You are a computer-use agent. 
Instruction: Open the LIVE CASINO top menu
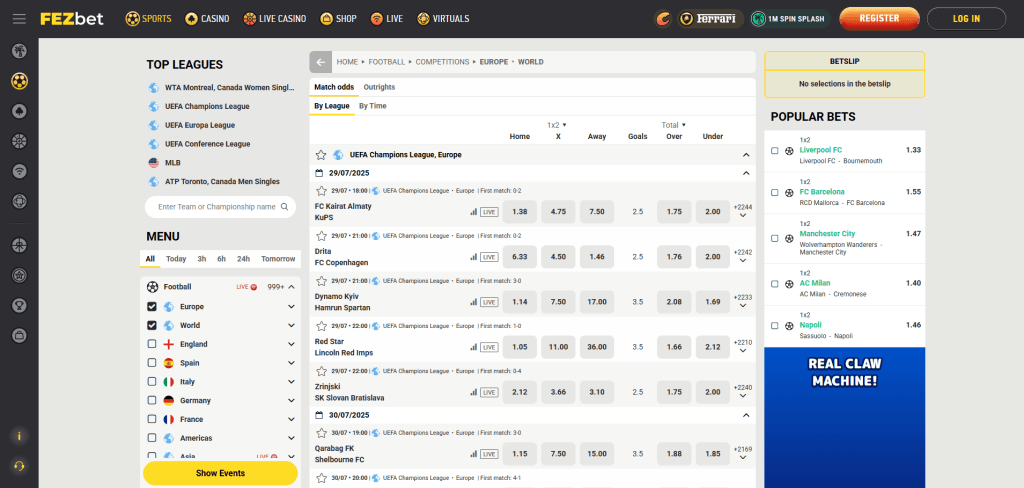click(274, 19)
